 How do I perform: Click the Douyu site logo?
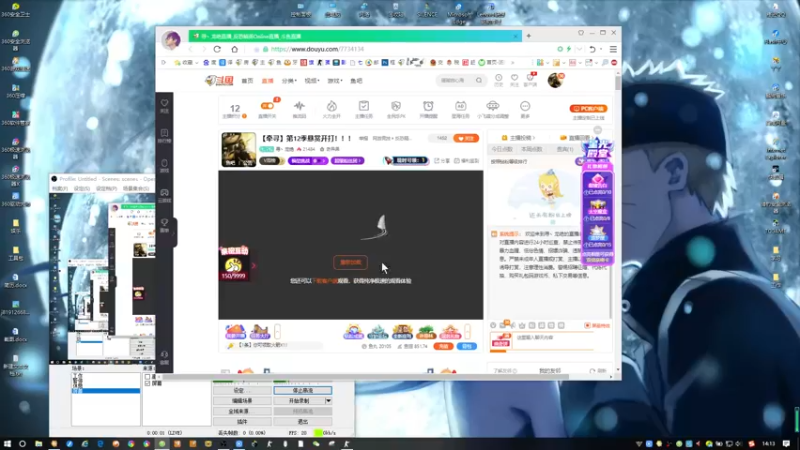pos(219,81)
